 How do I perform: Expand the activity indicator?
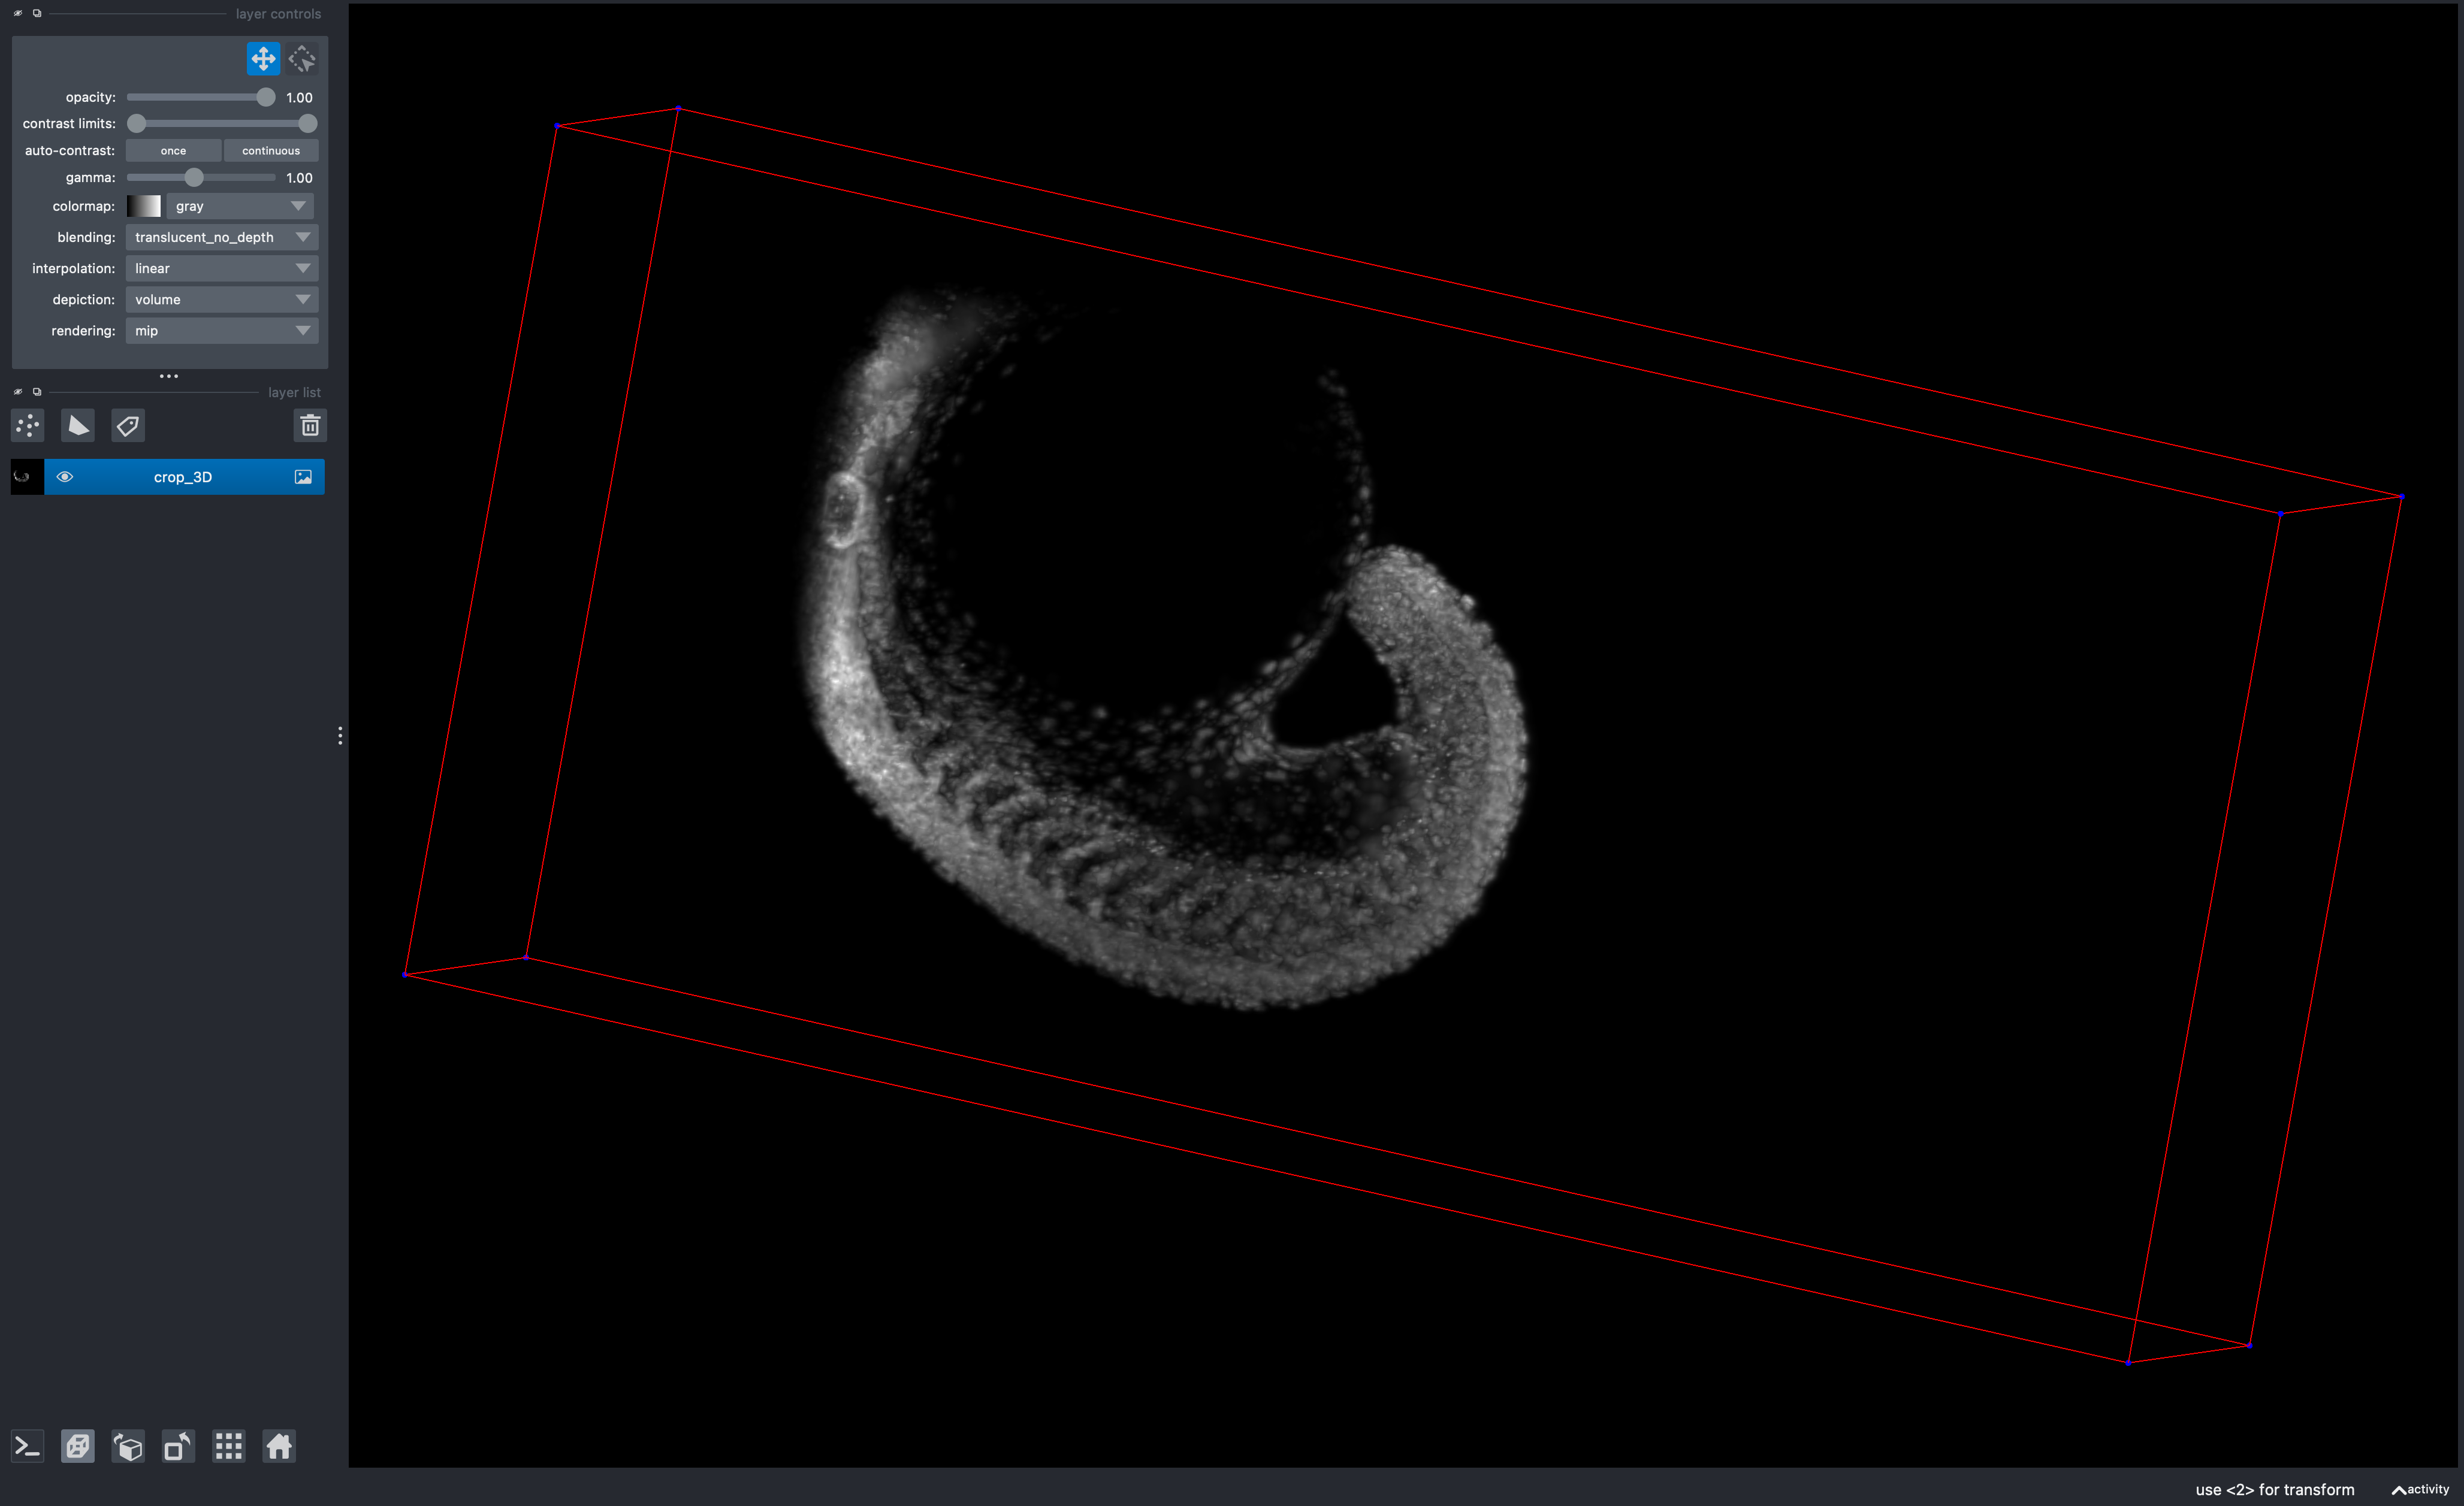[2420, 1489]
